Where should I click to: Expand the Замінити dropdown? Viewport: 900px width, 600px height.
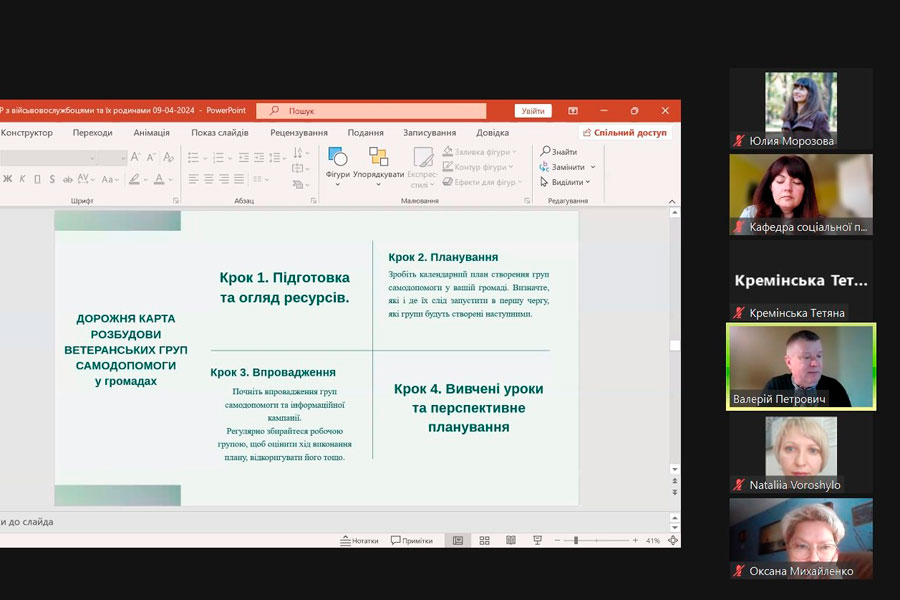[593, 167]
